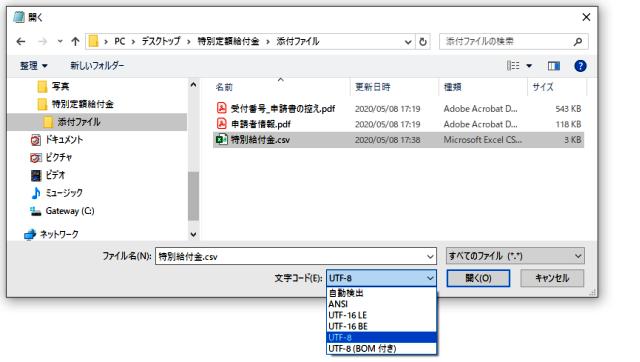Open recent locations dropdown arrow
The width and height of the screenshot is (640, 362).
tap(60, 41)
